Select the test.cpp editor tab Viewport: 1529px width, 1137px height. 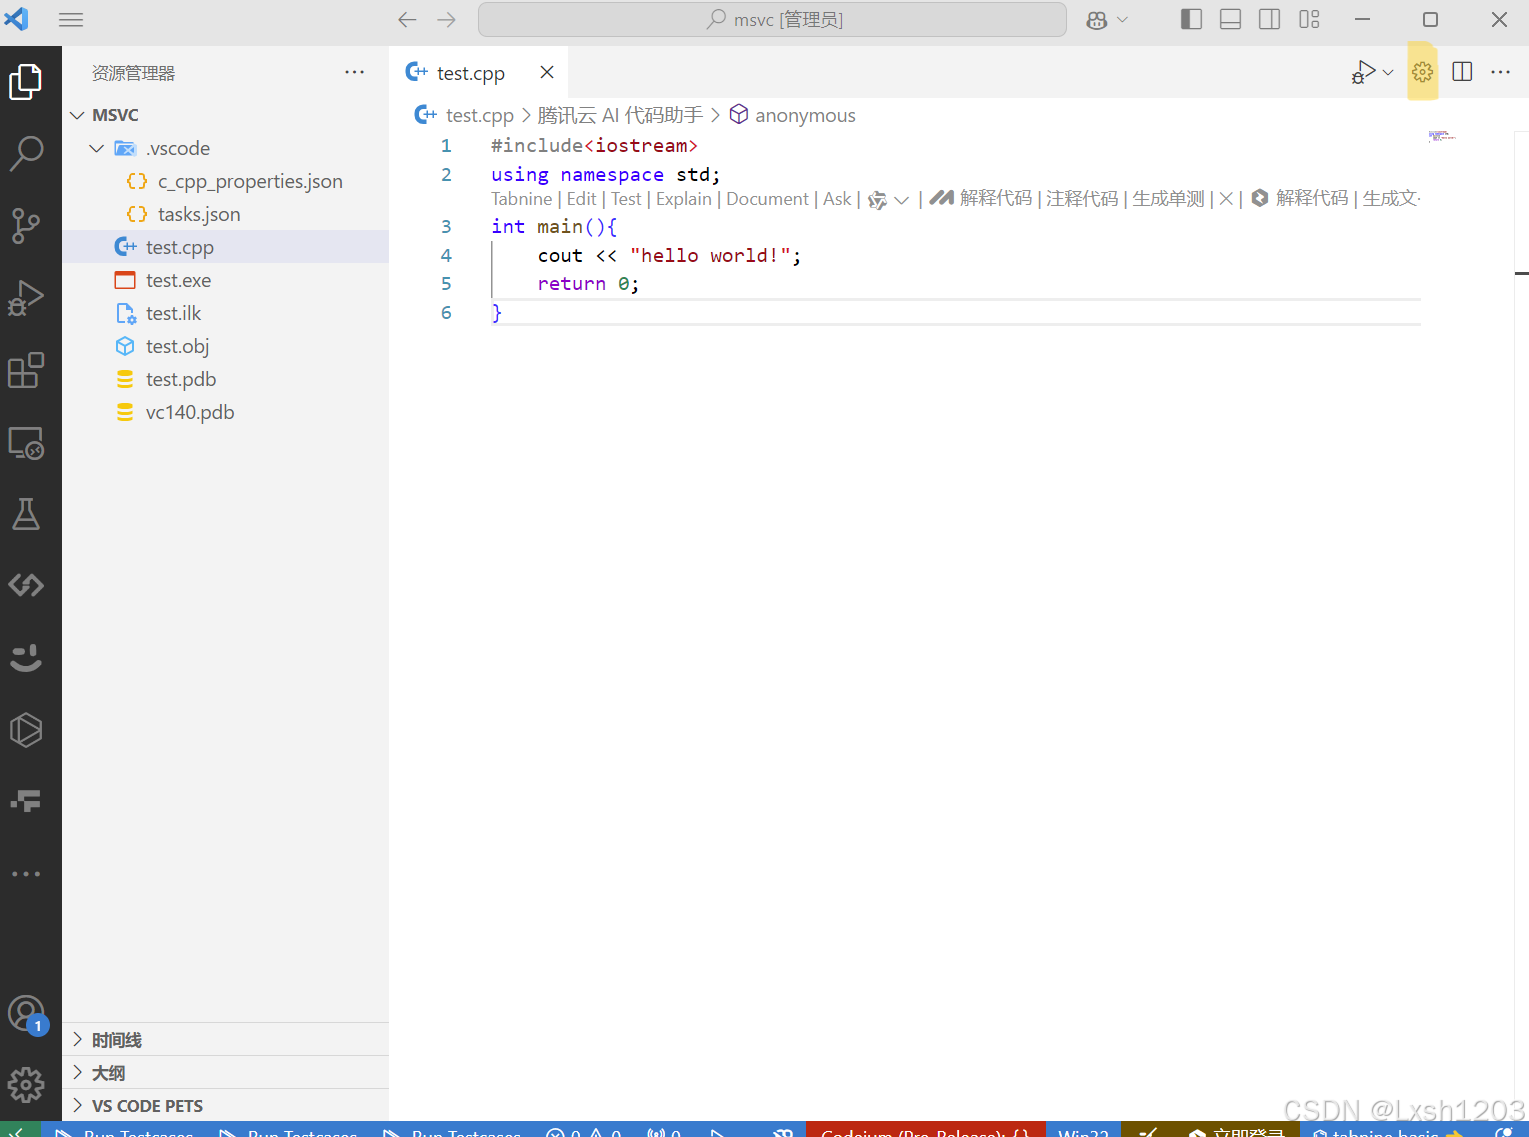click(x=470, y=72)
